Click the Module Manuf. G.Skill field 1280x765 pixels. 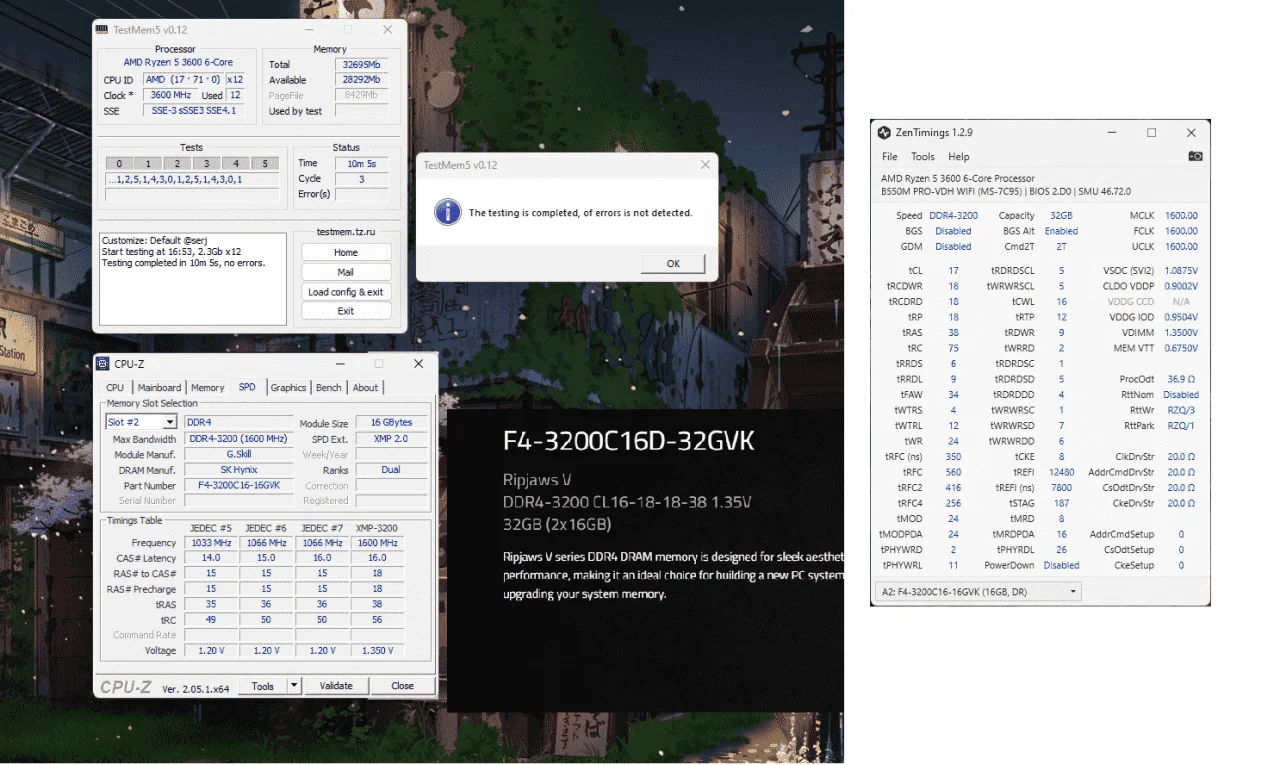(240, 455)
